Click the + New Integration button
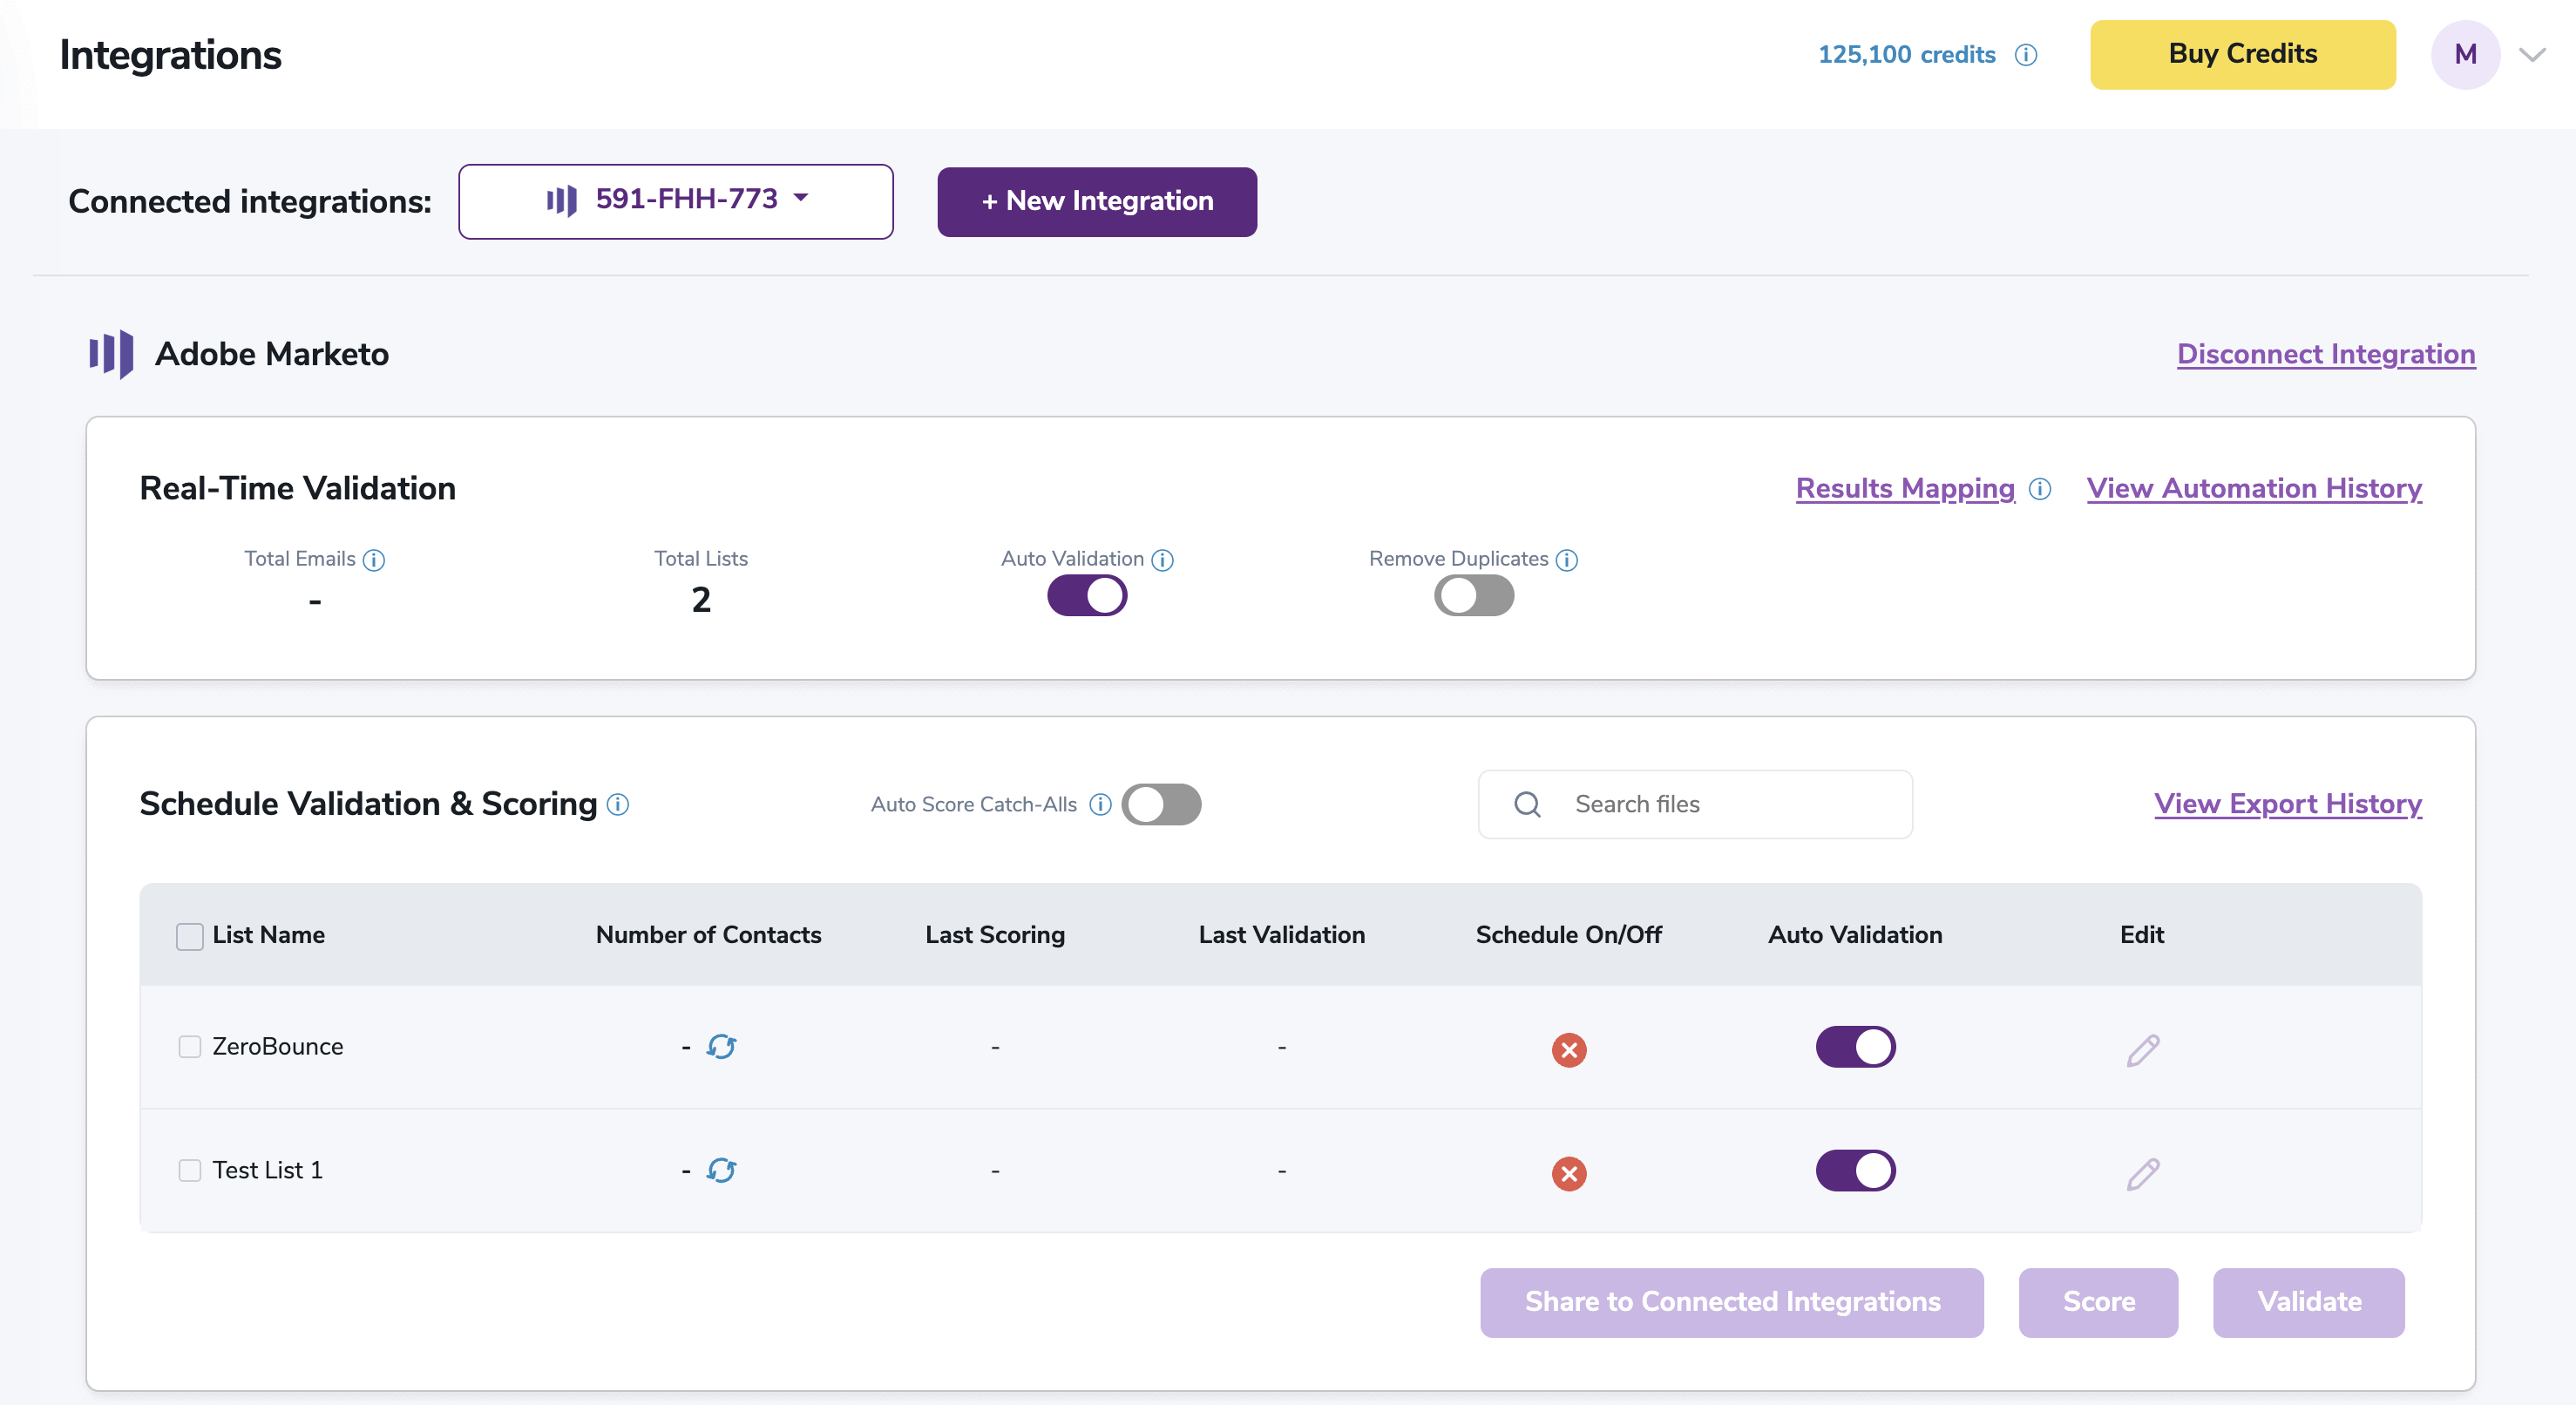2576x1405 pixels. click(x=1096, y=201)
